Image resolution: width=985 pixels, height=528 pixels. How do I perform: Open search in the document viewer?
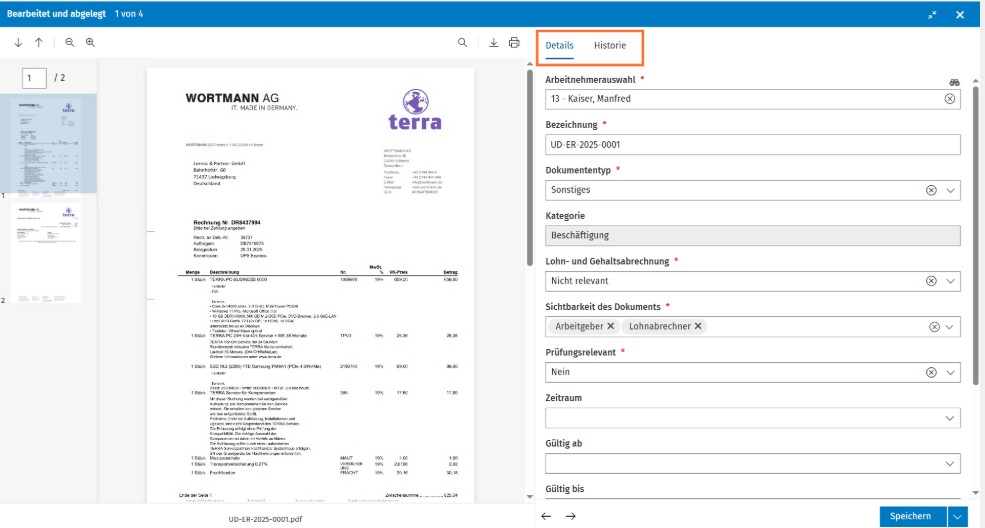pyautogui.click(x=462, y=43)
